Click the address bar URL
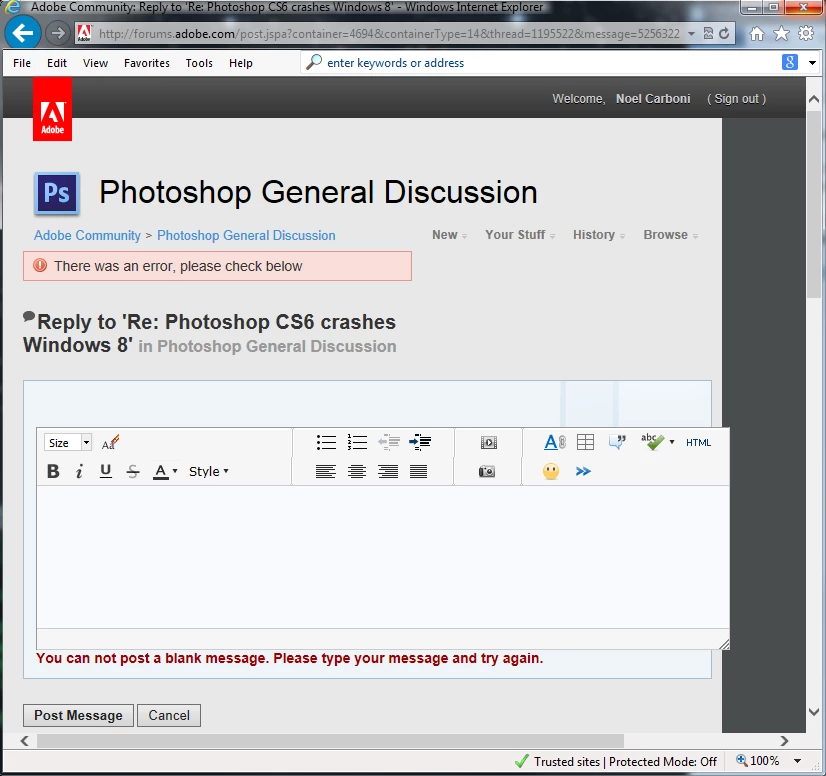Viewport: 826px width, 776px height. (389, 34)
